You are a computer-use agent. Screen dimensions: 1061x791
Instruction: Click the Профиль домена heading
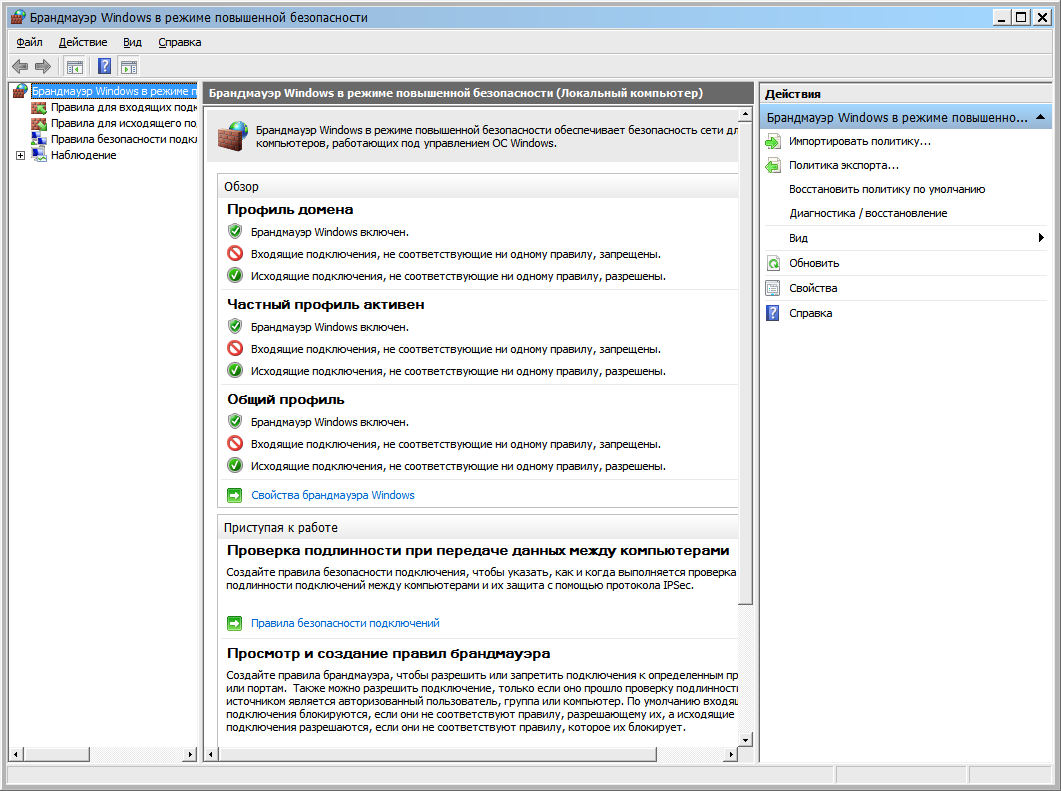(290, 209)
